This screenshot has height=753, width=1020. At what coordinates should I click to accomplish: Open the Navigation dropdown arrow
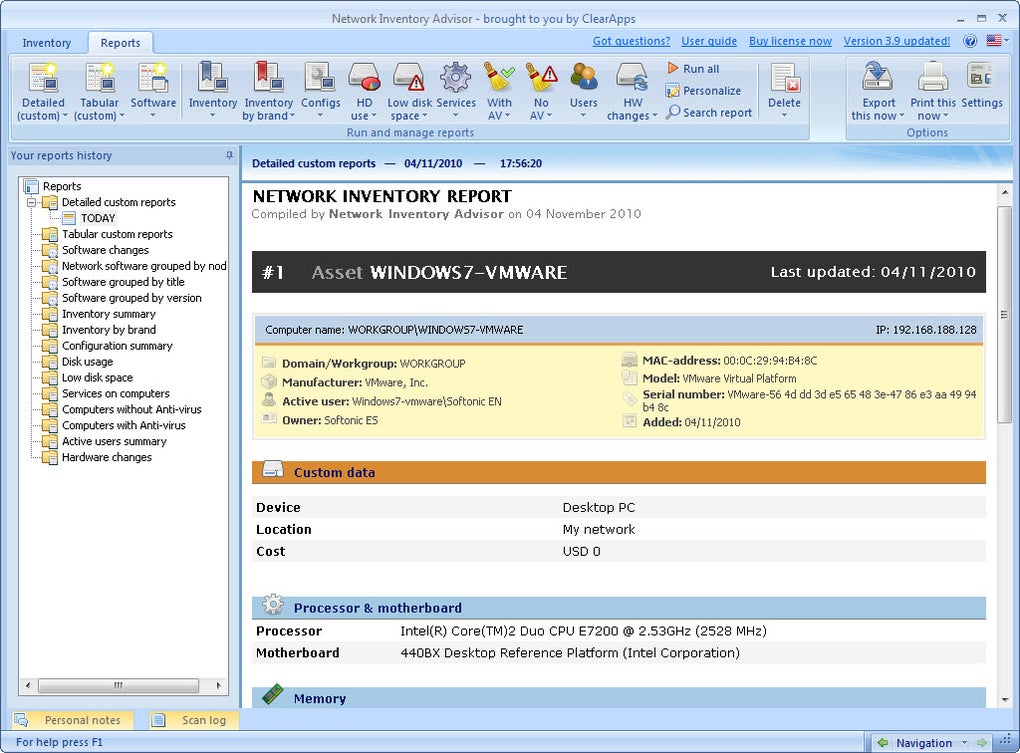(x=964, y=743)
